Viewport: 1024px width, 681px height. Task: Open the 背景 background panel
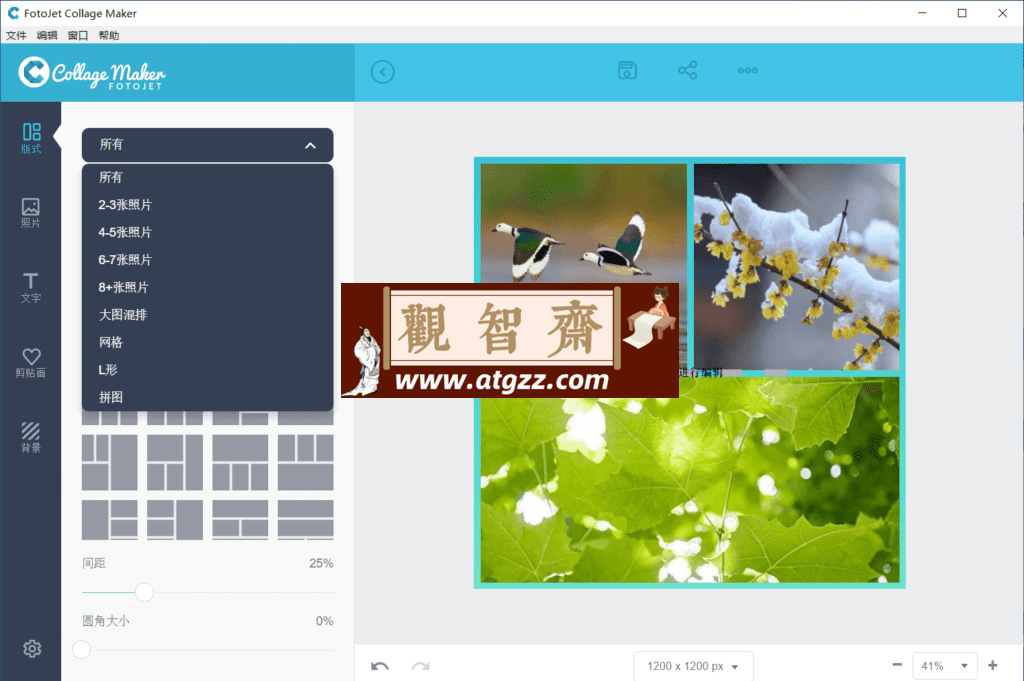click(31, 437)
